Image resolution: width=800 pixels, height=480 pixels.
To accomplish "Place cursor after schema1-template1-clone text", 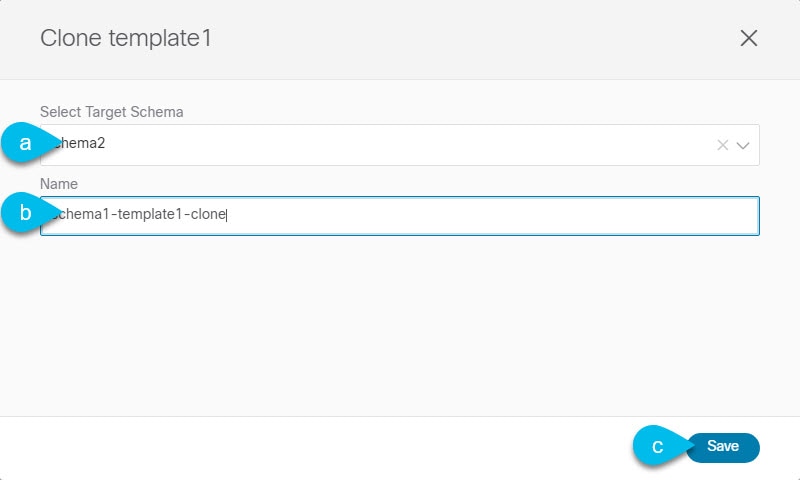I will pyautogui.click(x=226, y=215).
